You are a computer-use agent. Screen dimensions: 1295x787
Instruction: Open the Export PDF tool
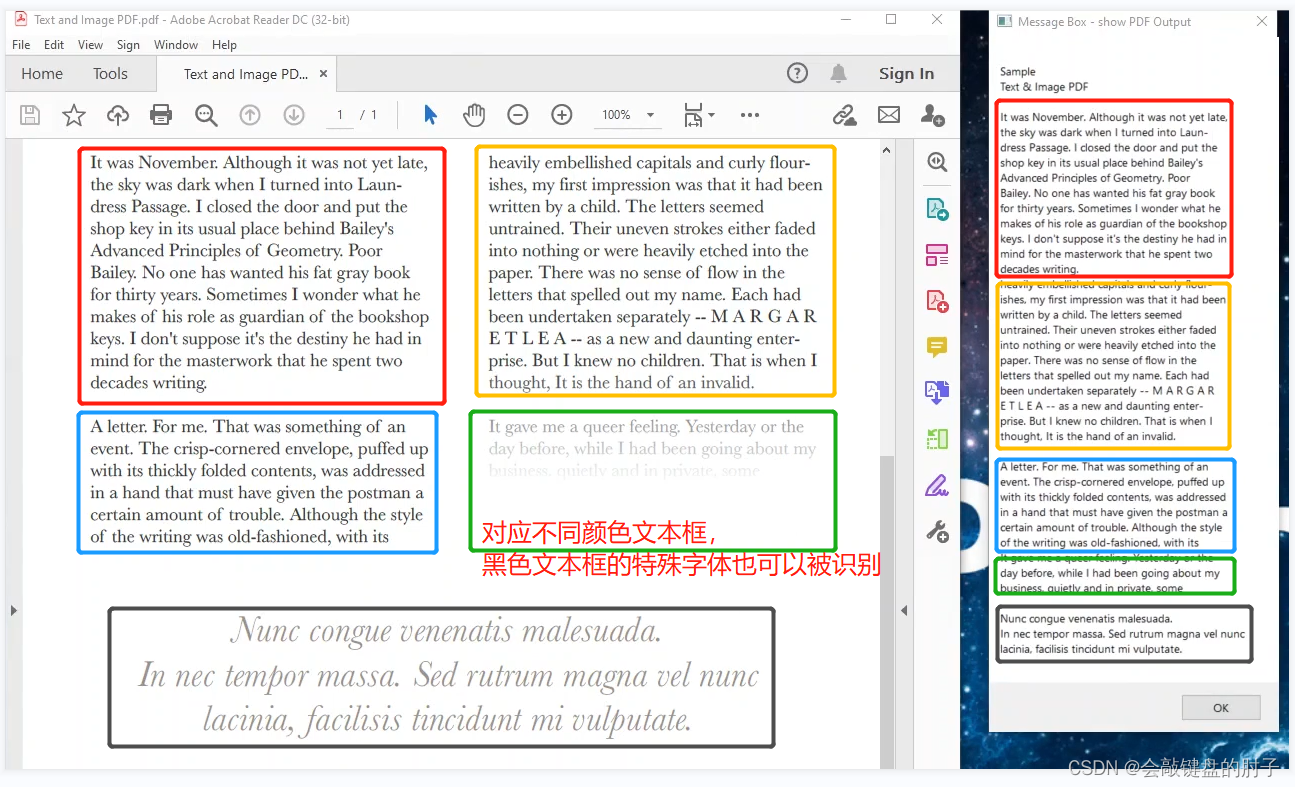click(x=937, y=209)
